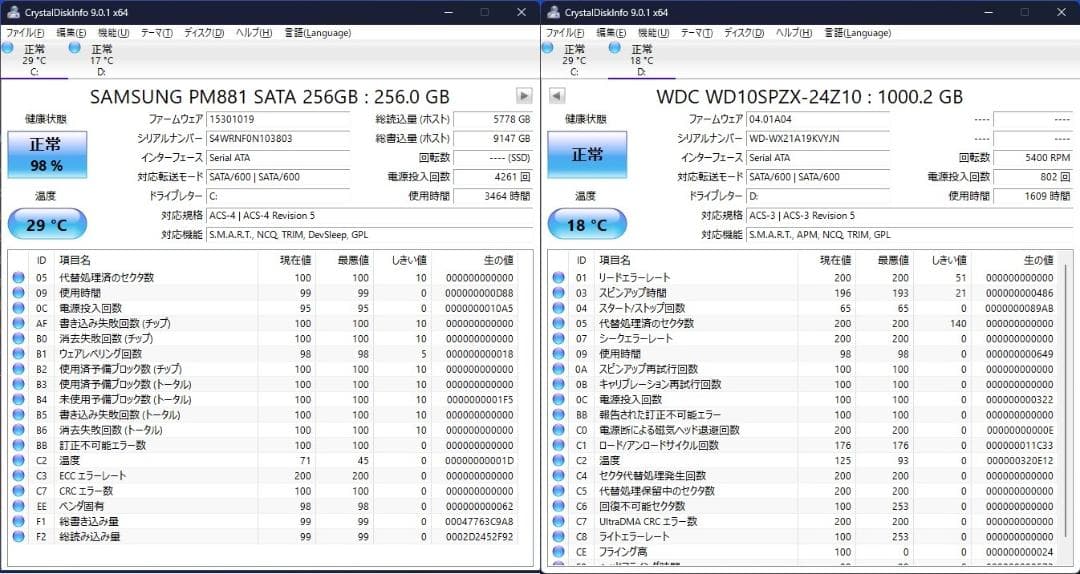Select C: disk tab in left window
1080x574 pixels.
[x=34, y=60]
